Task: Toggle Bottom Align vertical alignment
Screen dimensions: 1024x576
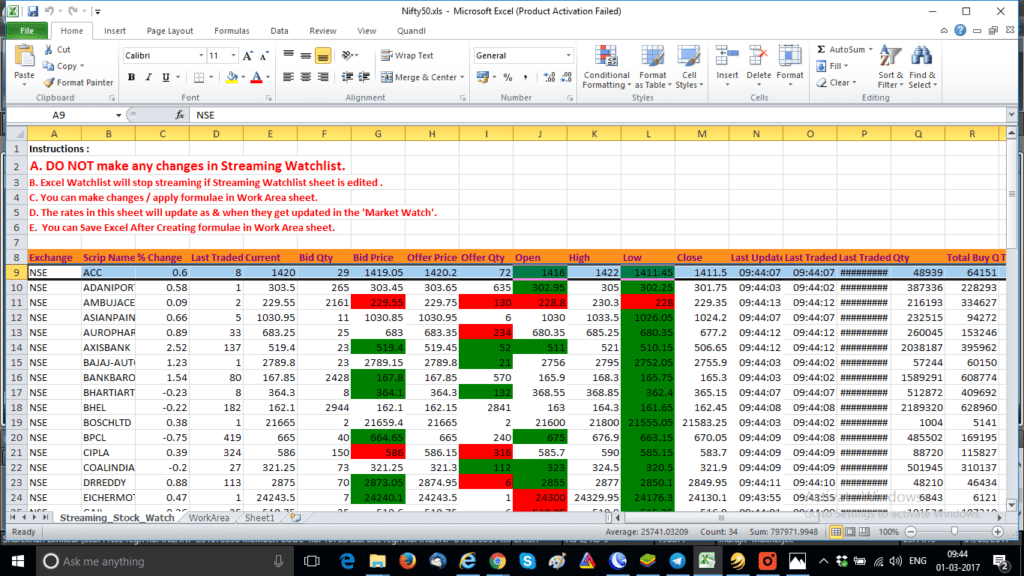Action: (x=323, y=56)
